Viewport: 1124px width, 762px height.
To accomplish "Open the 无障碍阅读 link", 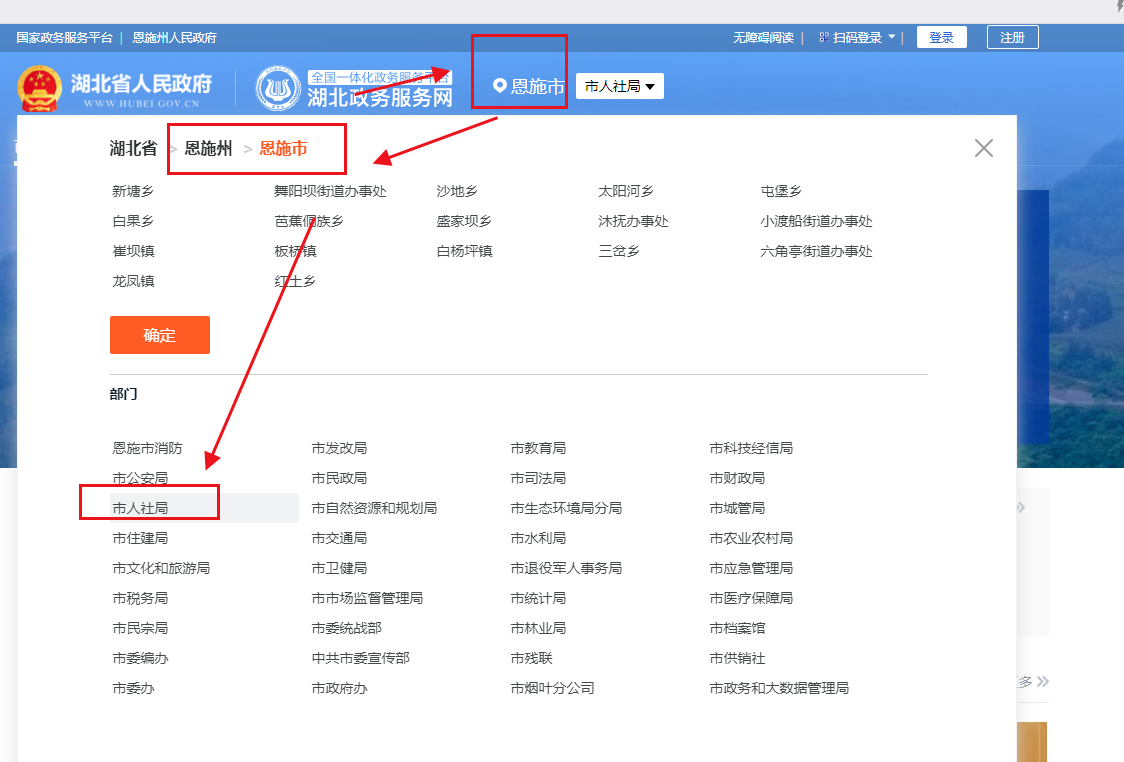I will (x=763, y=38).
